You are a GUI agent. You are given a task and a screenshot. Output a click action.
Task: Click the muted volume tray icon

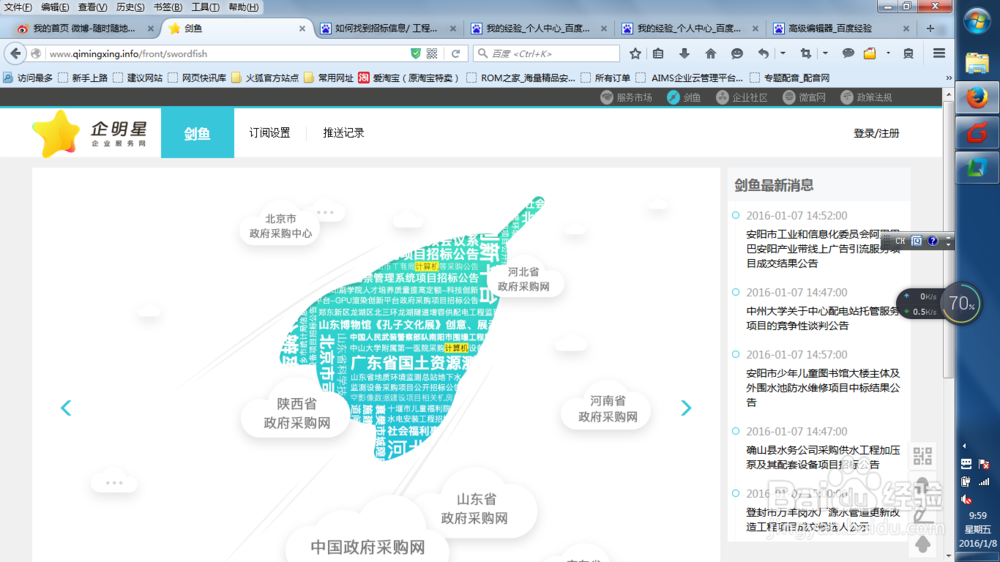967,499
